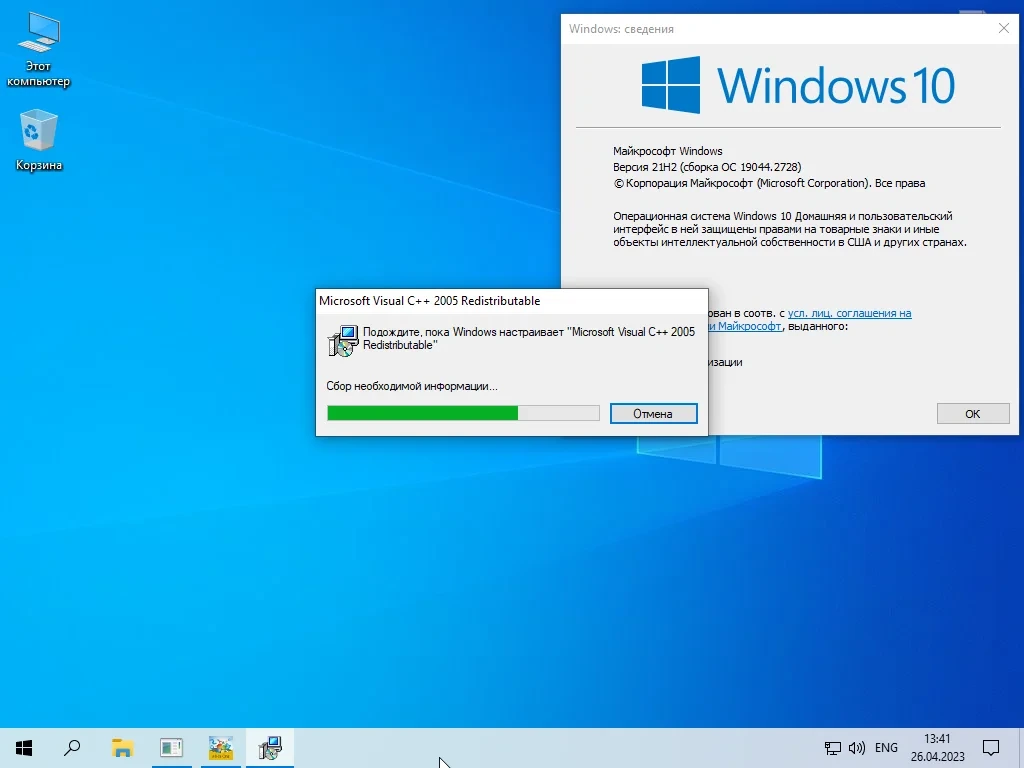Activate the colorful installer taskbar icon

221,748
